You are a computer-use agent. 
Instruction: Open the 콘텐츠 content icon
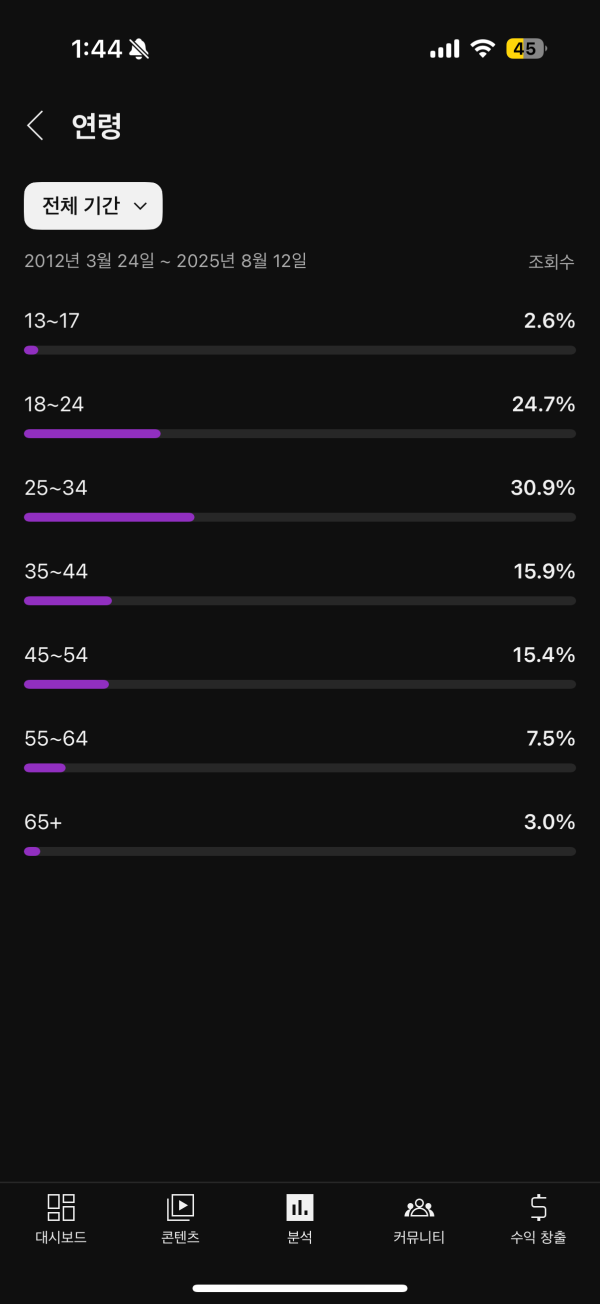(x=180, y=1208)
